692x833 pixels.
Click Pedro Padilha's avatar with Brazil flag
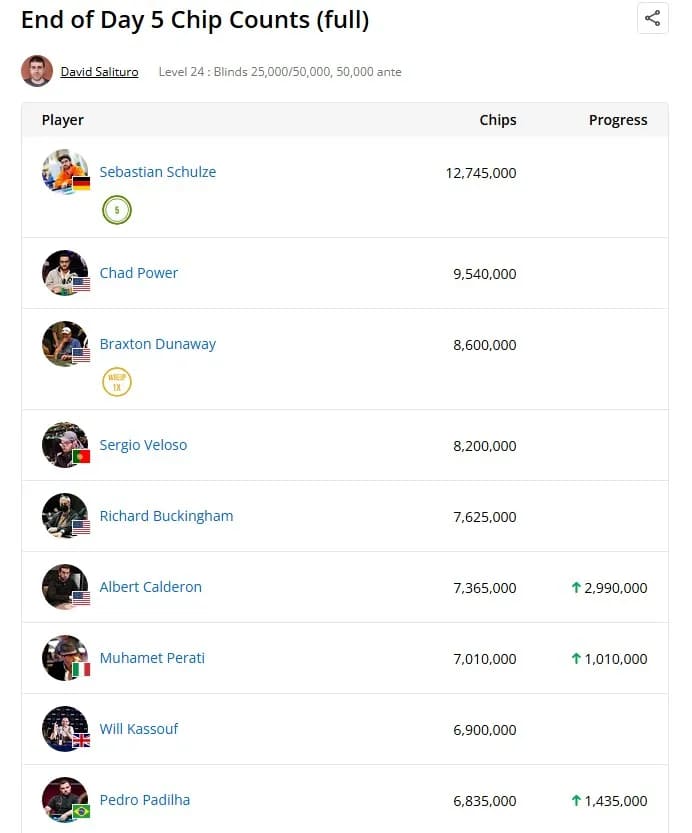click(x=65, y=800)
